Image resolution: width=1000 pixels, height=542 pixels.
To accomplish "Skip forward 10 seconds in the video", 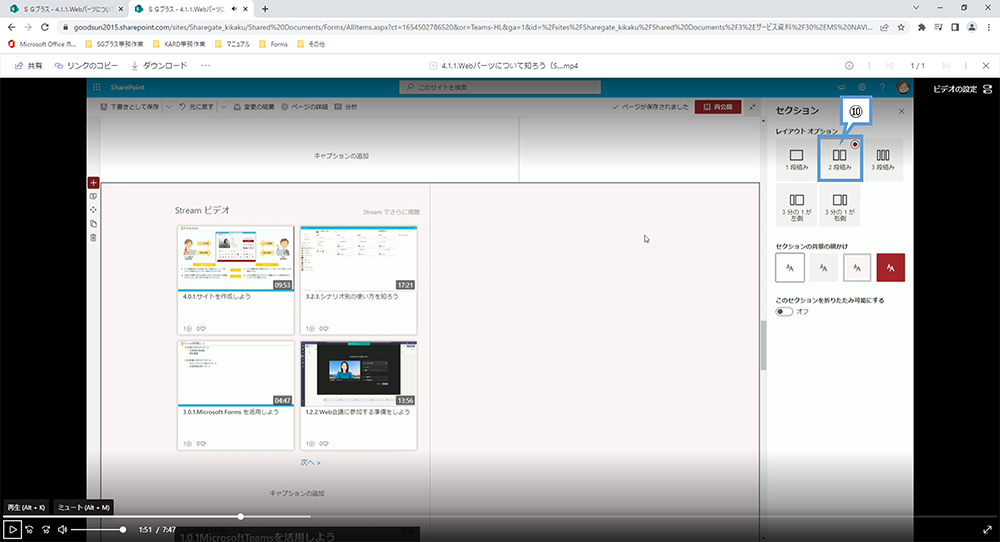I will point(46,529).
